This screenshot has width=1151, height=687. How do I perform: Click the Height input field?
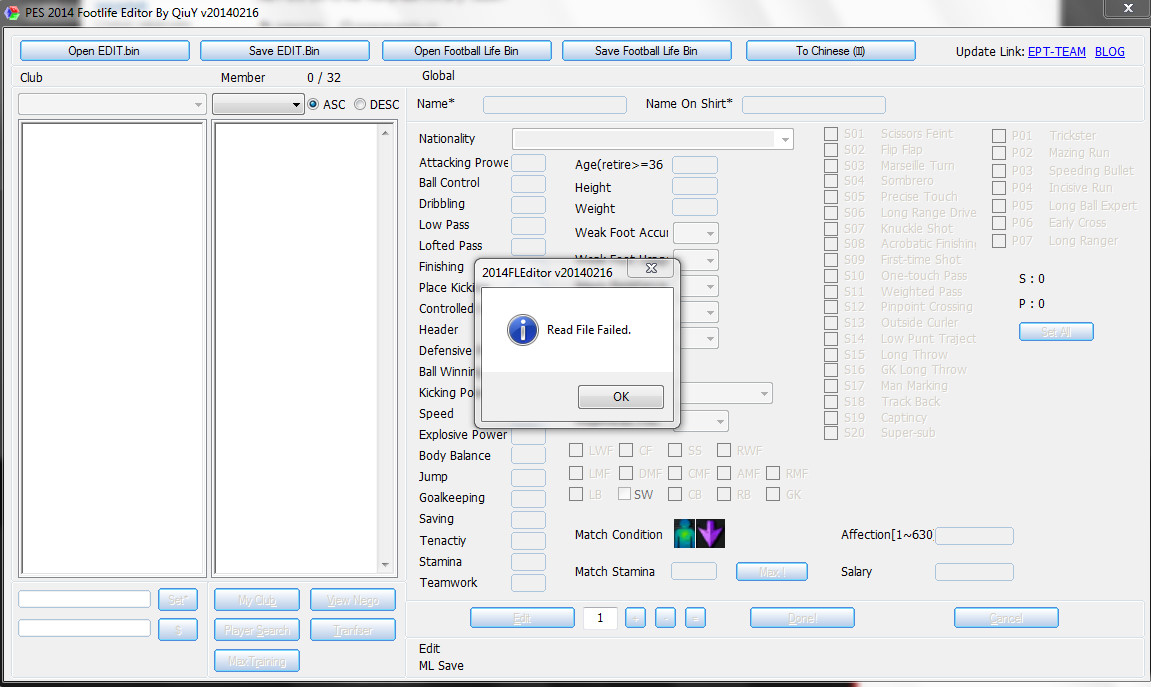coord(695,186)
